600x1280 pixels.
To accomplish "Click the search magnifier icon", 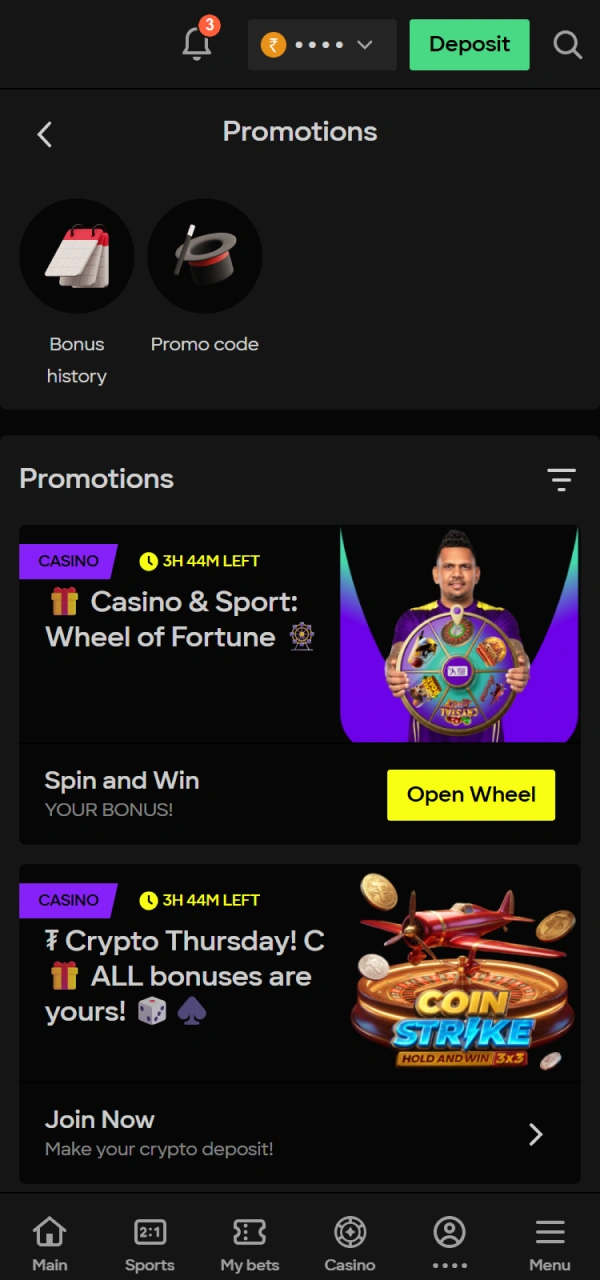I will coord(567,45).
